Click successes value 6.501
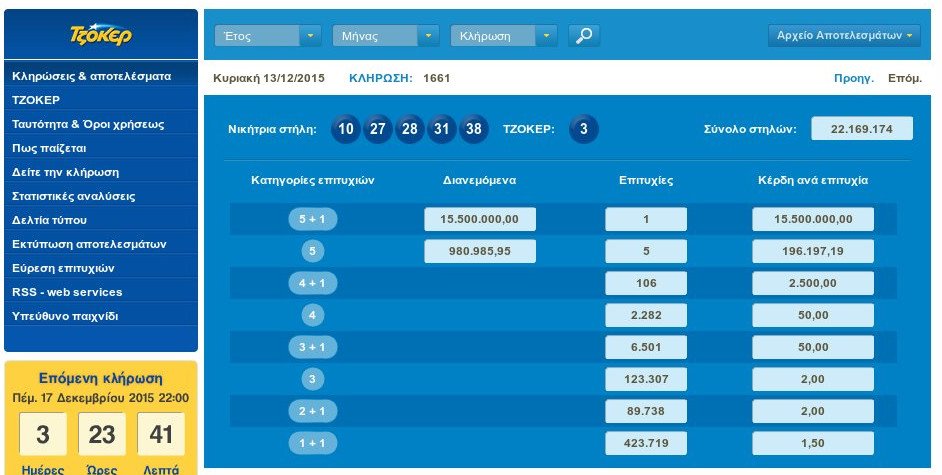Screen dimensions: 942x475 click(x=646, y=347)
